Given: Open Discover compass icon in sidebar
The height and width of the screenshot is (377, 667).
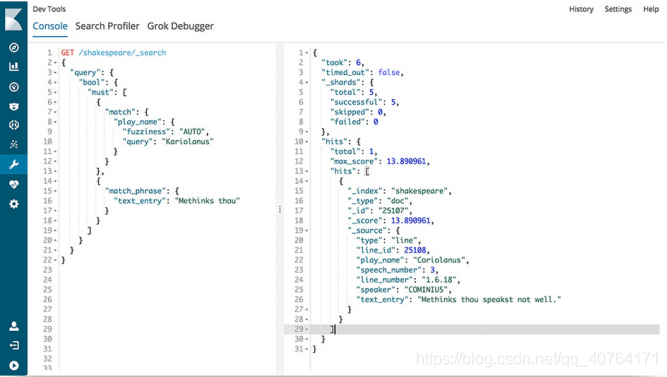Looking at the screenshot, I should 14,47.
